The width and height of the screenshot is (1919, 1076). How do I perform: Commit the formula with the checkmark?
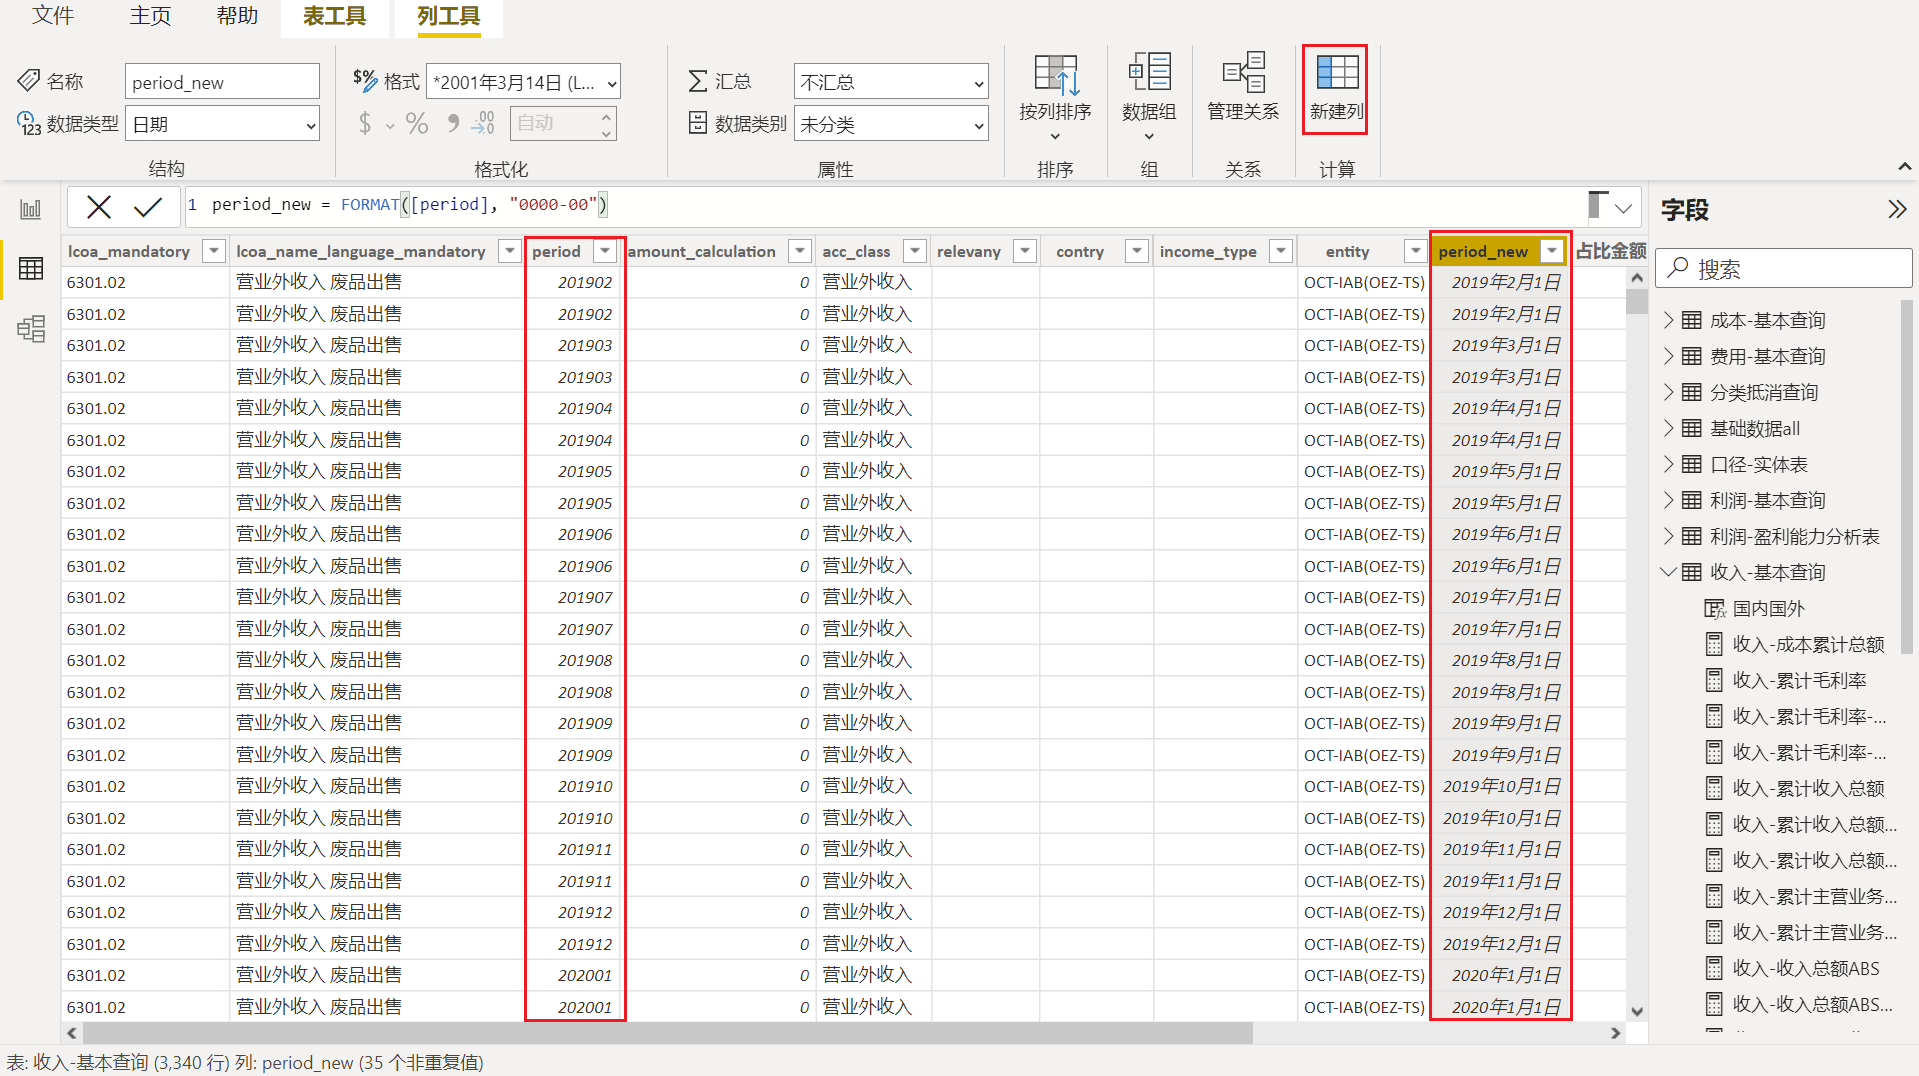[x=149, y=206]
